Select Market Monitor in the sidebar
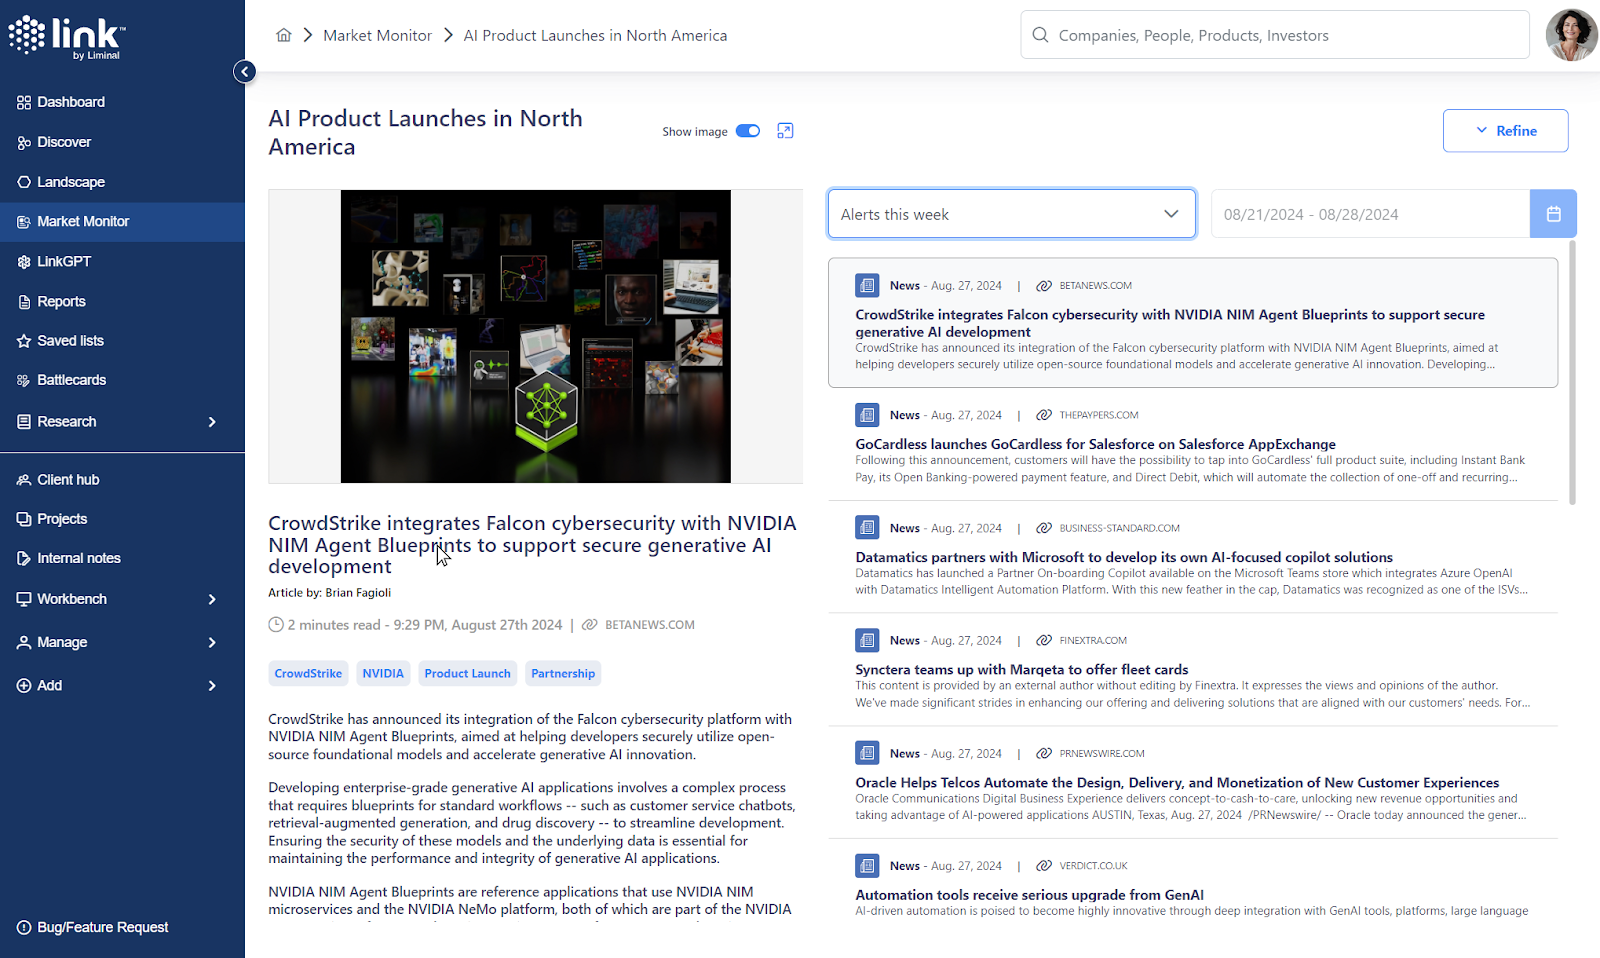 click(122, 222)
